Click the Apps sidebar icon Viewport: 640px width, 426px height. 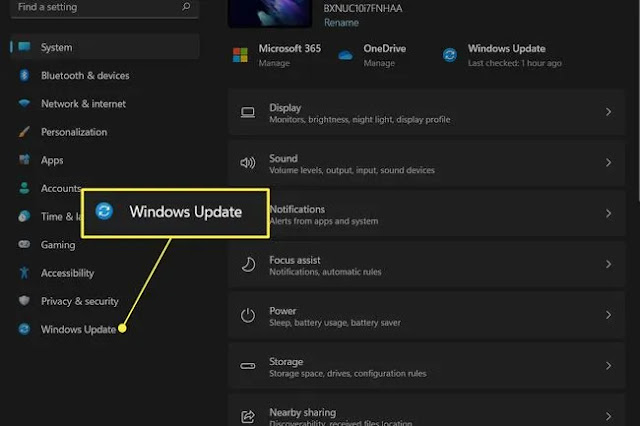(x=24, y=160)
